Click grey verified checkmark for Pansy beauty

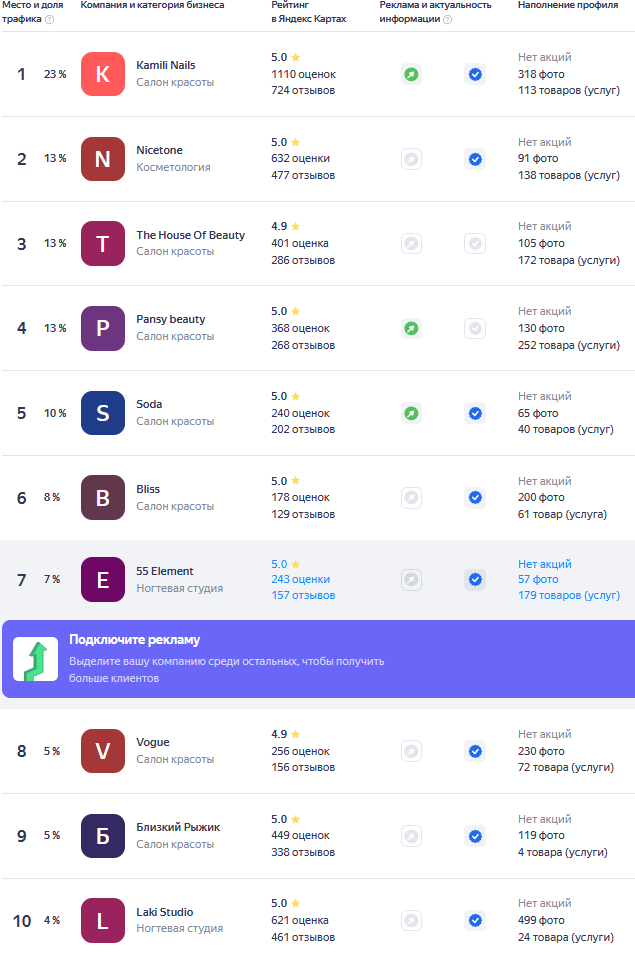point(475,328)
